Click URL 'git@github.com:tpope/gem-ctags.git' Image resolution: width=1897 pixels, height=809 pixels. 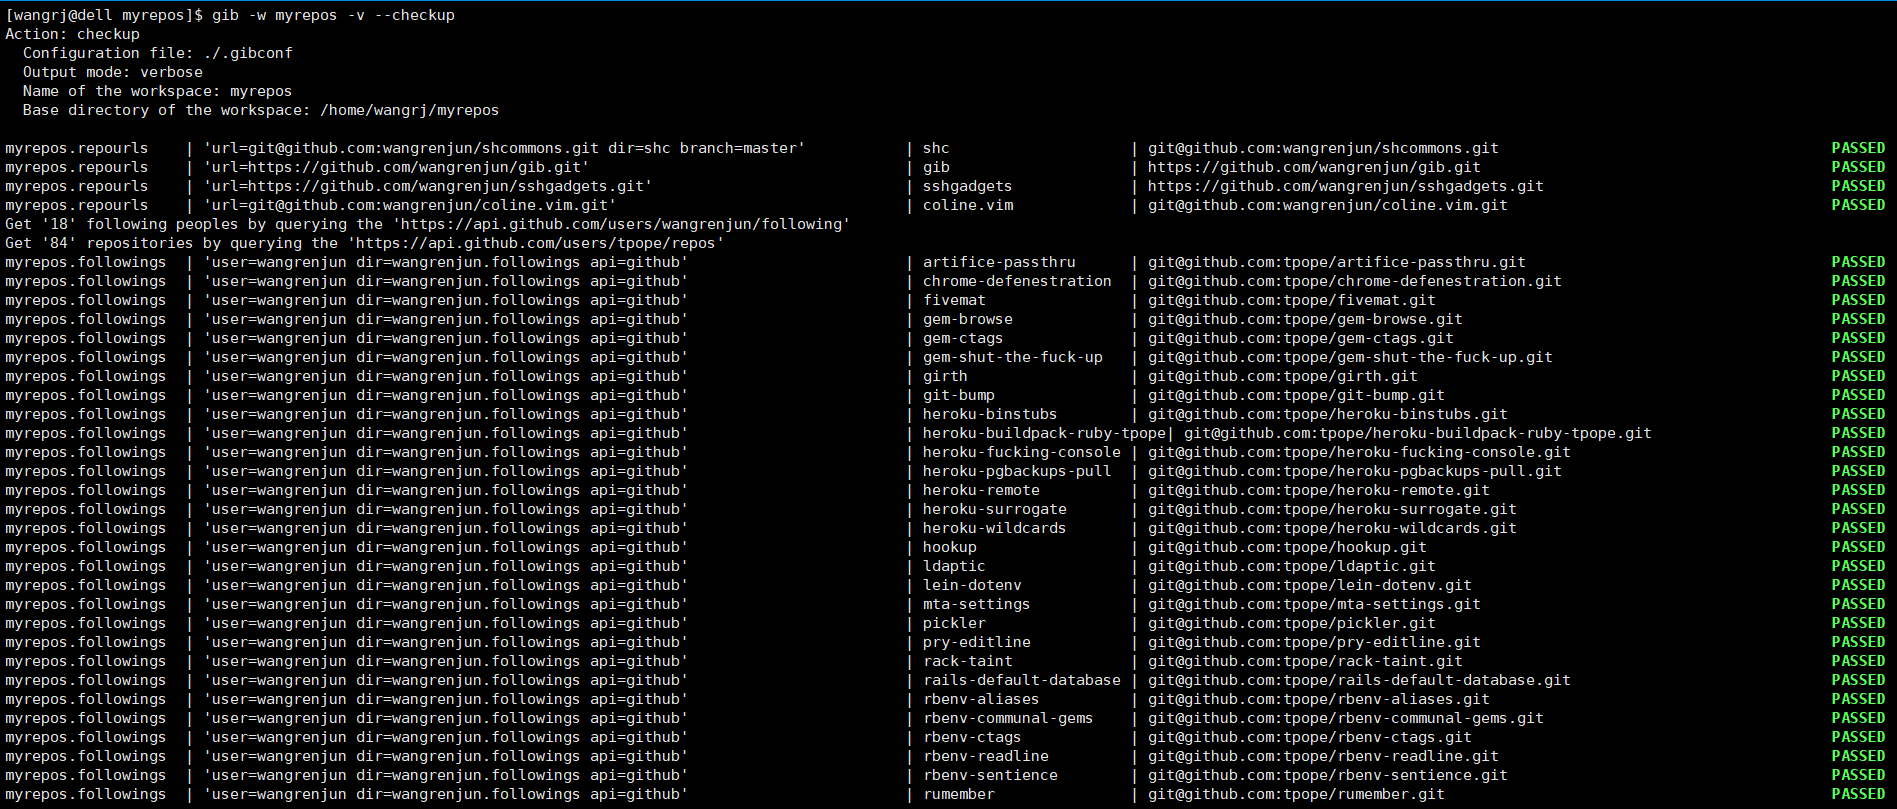[1301, 338]
